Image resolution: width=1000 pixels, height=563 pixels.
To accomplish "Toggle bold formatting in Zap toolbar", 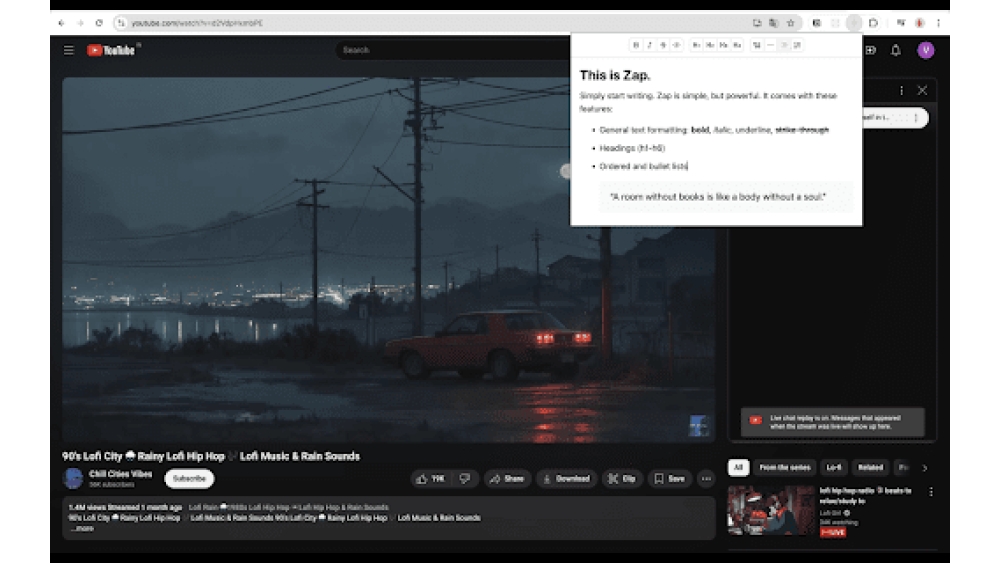I will point(635,45).
